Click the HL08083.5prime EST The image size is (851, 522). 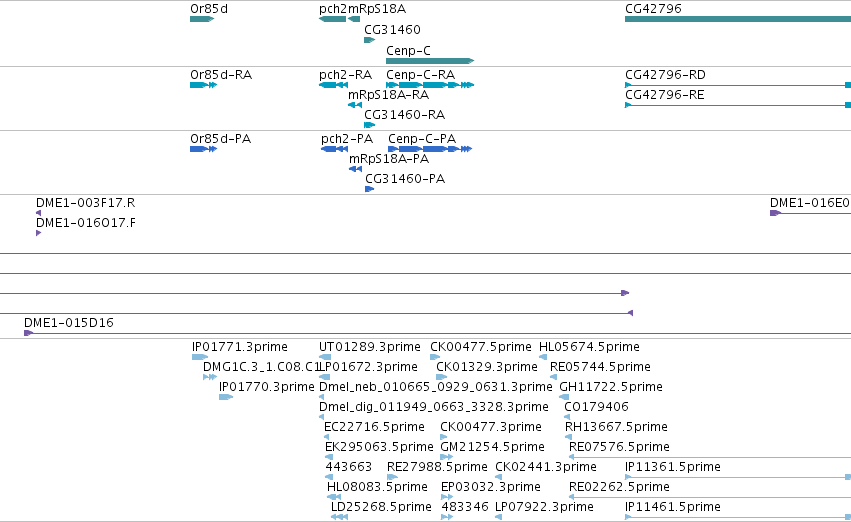[334, 497]
